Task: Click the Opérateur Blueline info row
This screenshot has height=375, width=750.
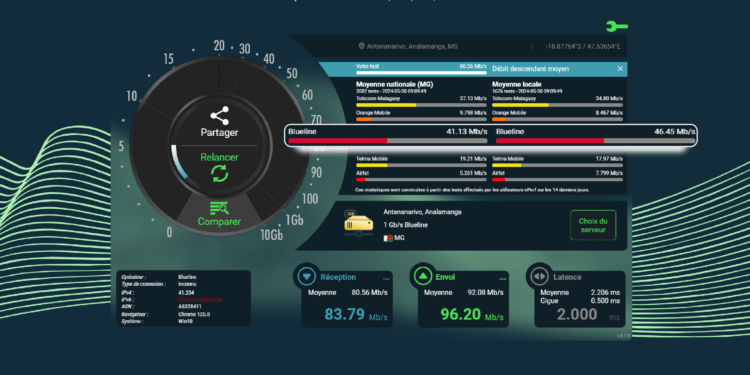Action: click(x=159, y=277)
